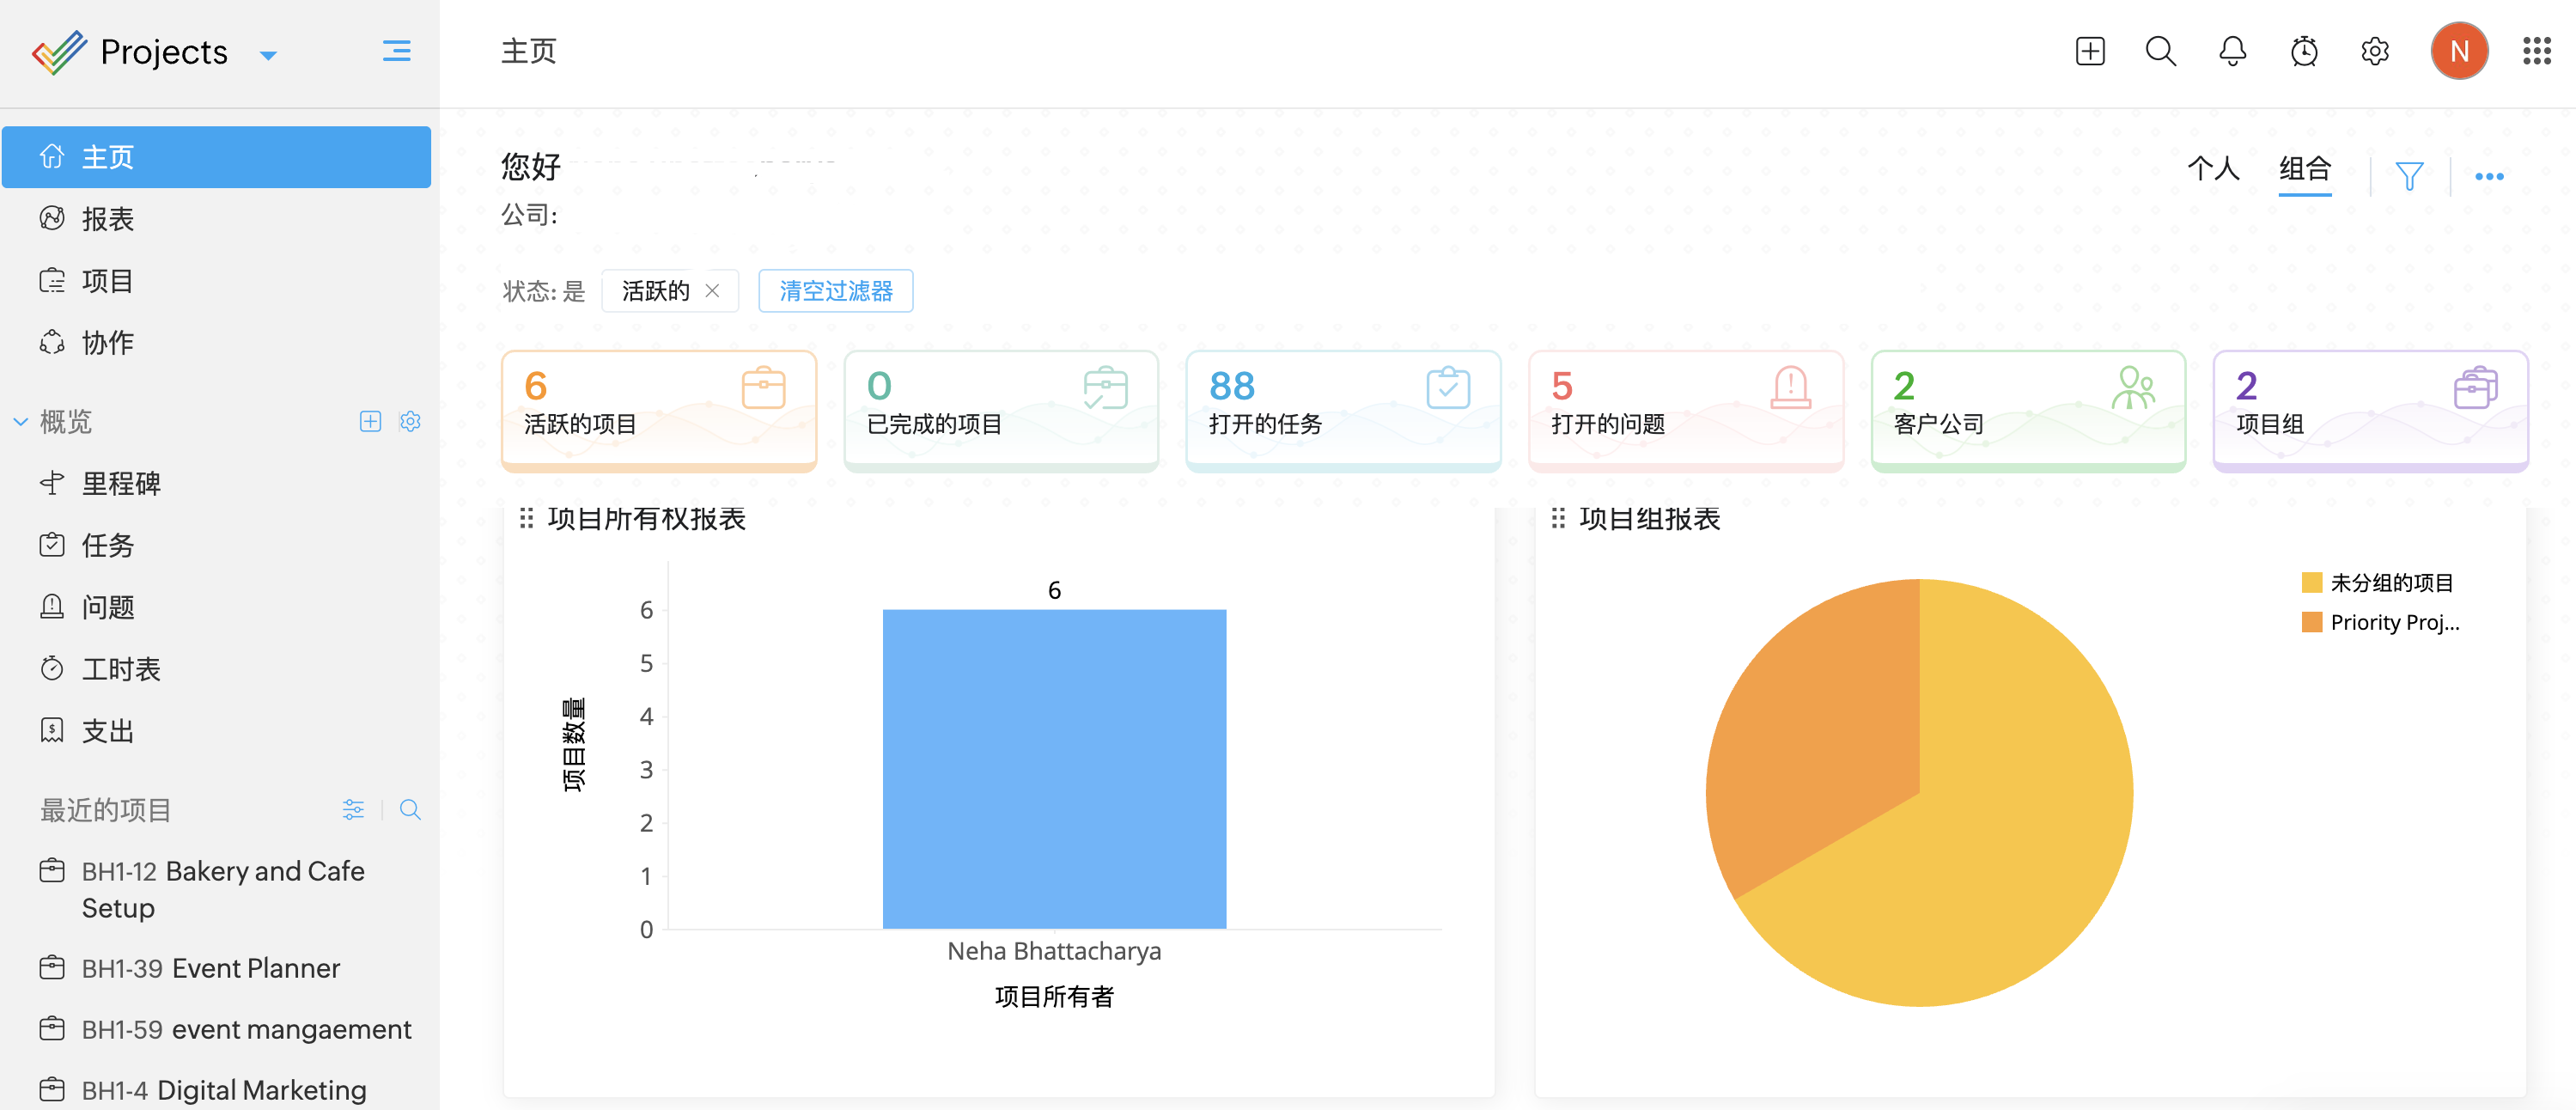Viewport: 2576px width, 1110px height.
Task: Toggle 未分组的项目 legend entry
Action: coord(2390,583)
